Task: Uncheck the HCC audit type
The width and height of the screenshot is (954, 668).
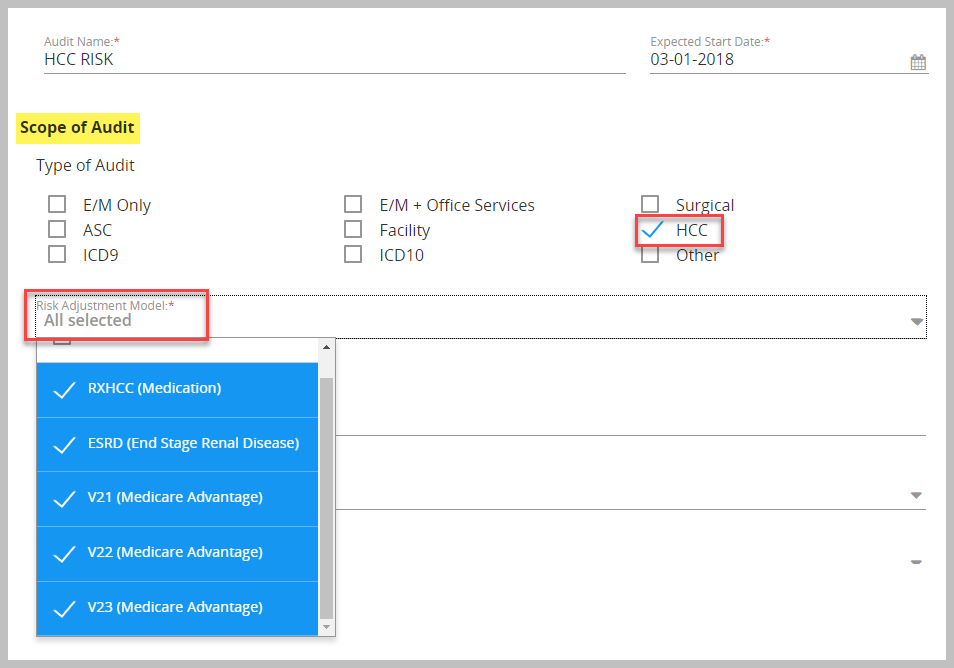Action: (652, 230)
